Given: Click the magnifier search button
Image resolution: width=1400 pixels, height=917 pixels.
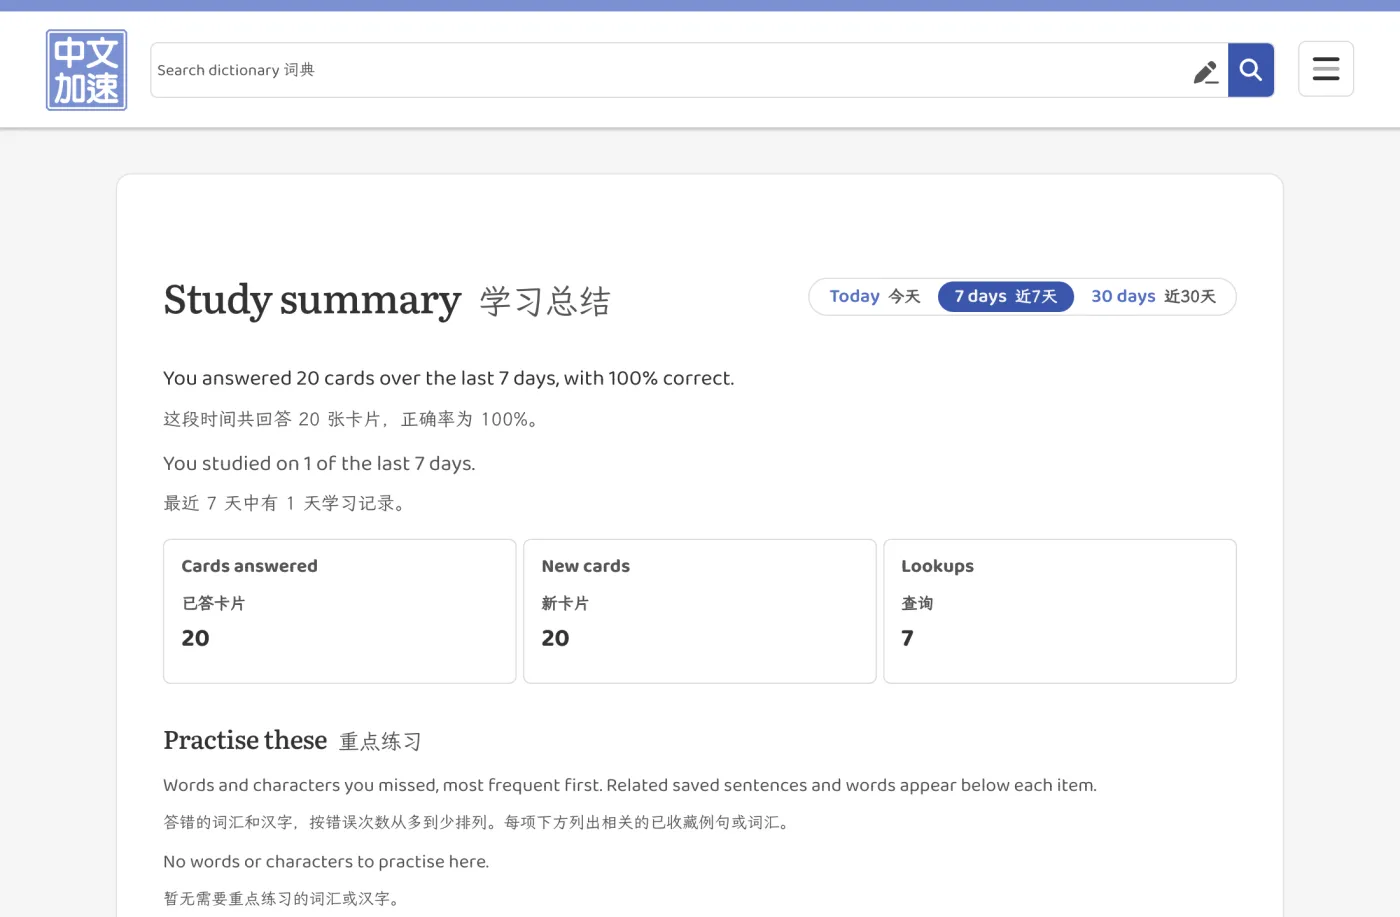Looking at the screenshot, I should pyautogui.click(x=1251, y=70).
